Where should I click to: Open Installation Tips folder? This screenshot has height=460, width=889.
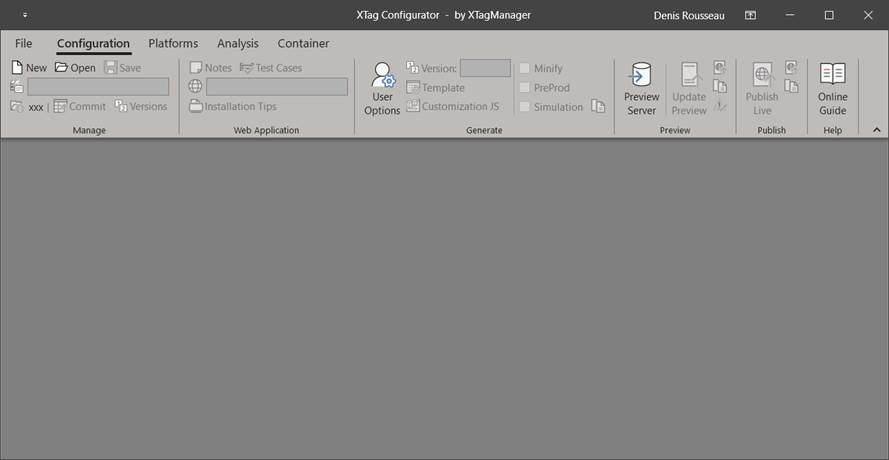click(x=232, y=107)
